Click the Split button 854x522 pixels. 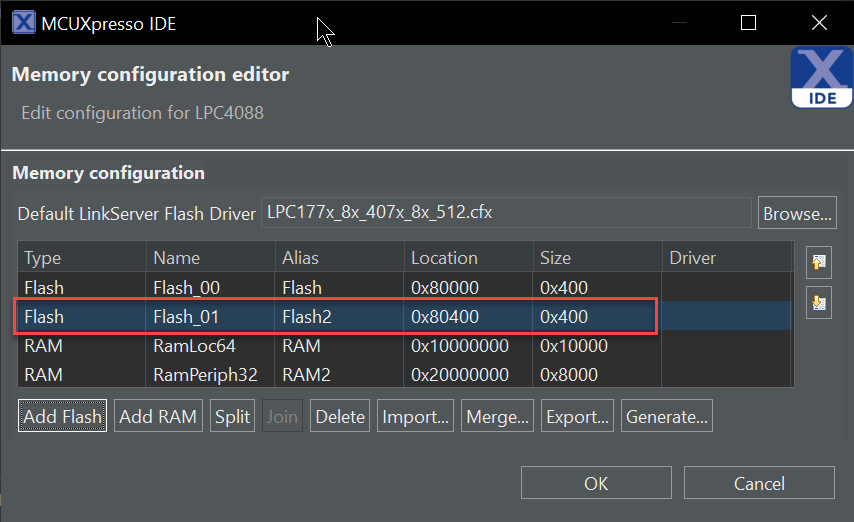coord(233,416)
